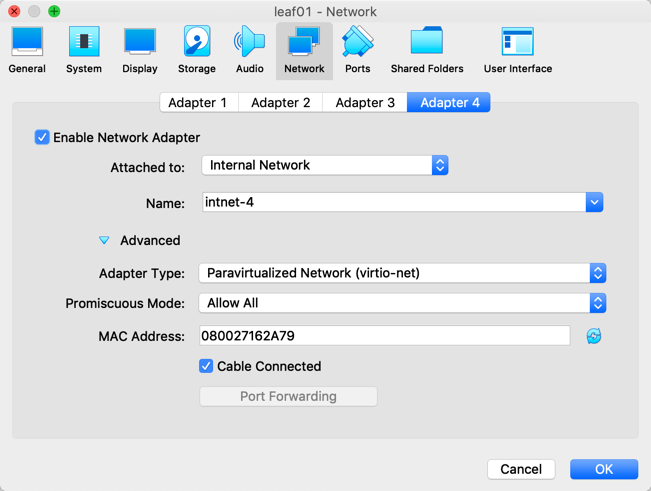The image size is (651, 491).
Task: Generate a new MAC address with refresh icon
Action: coord(594,336)
